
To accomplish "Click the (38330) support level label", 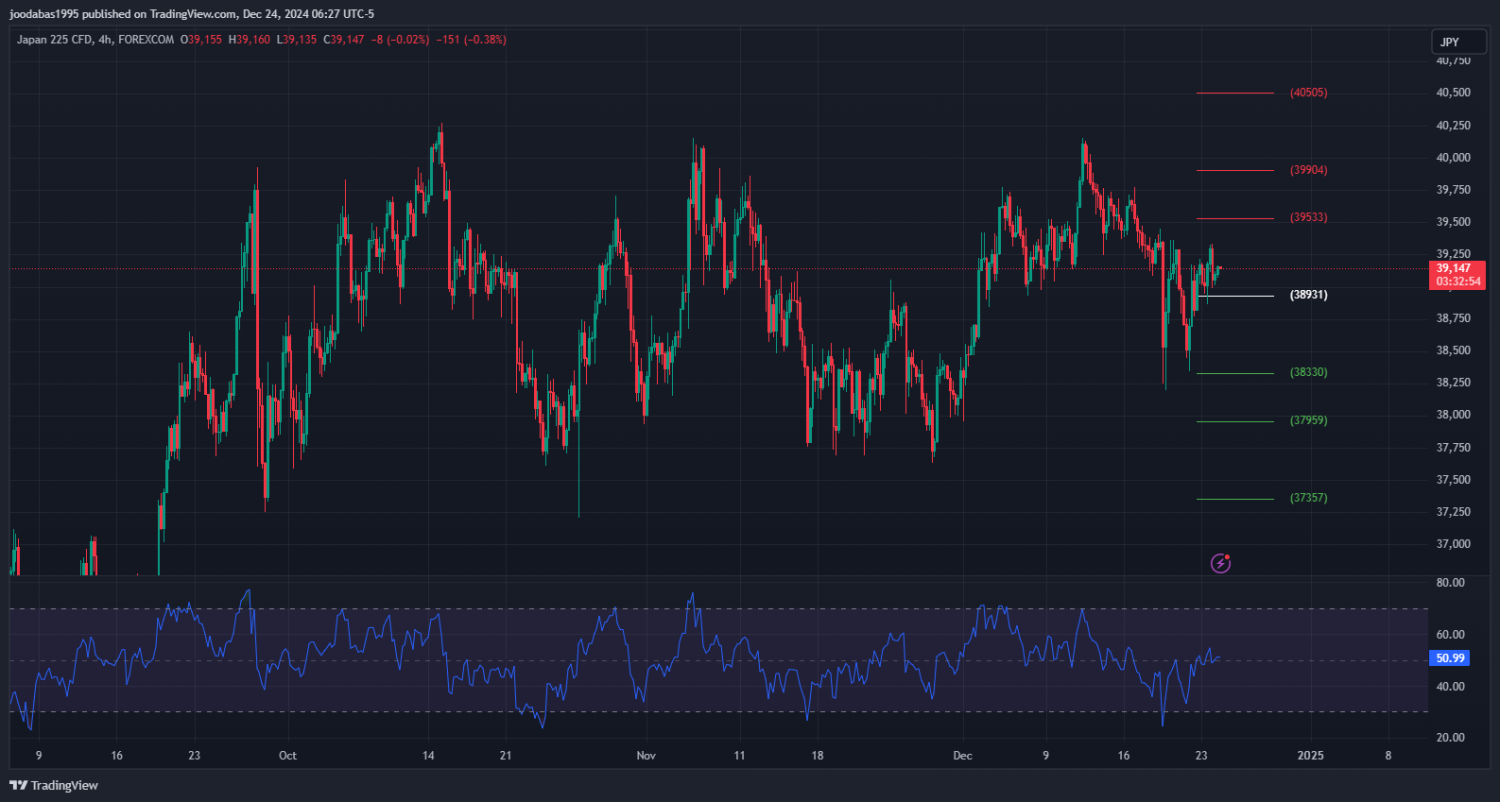I will coord(1308,372).
